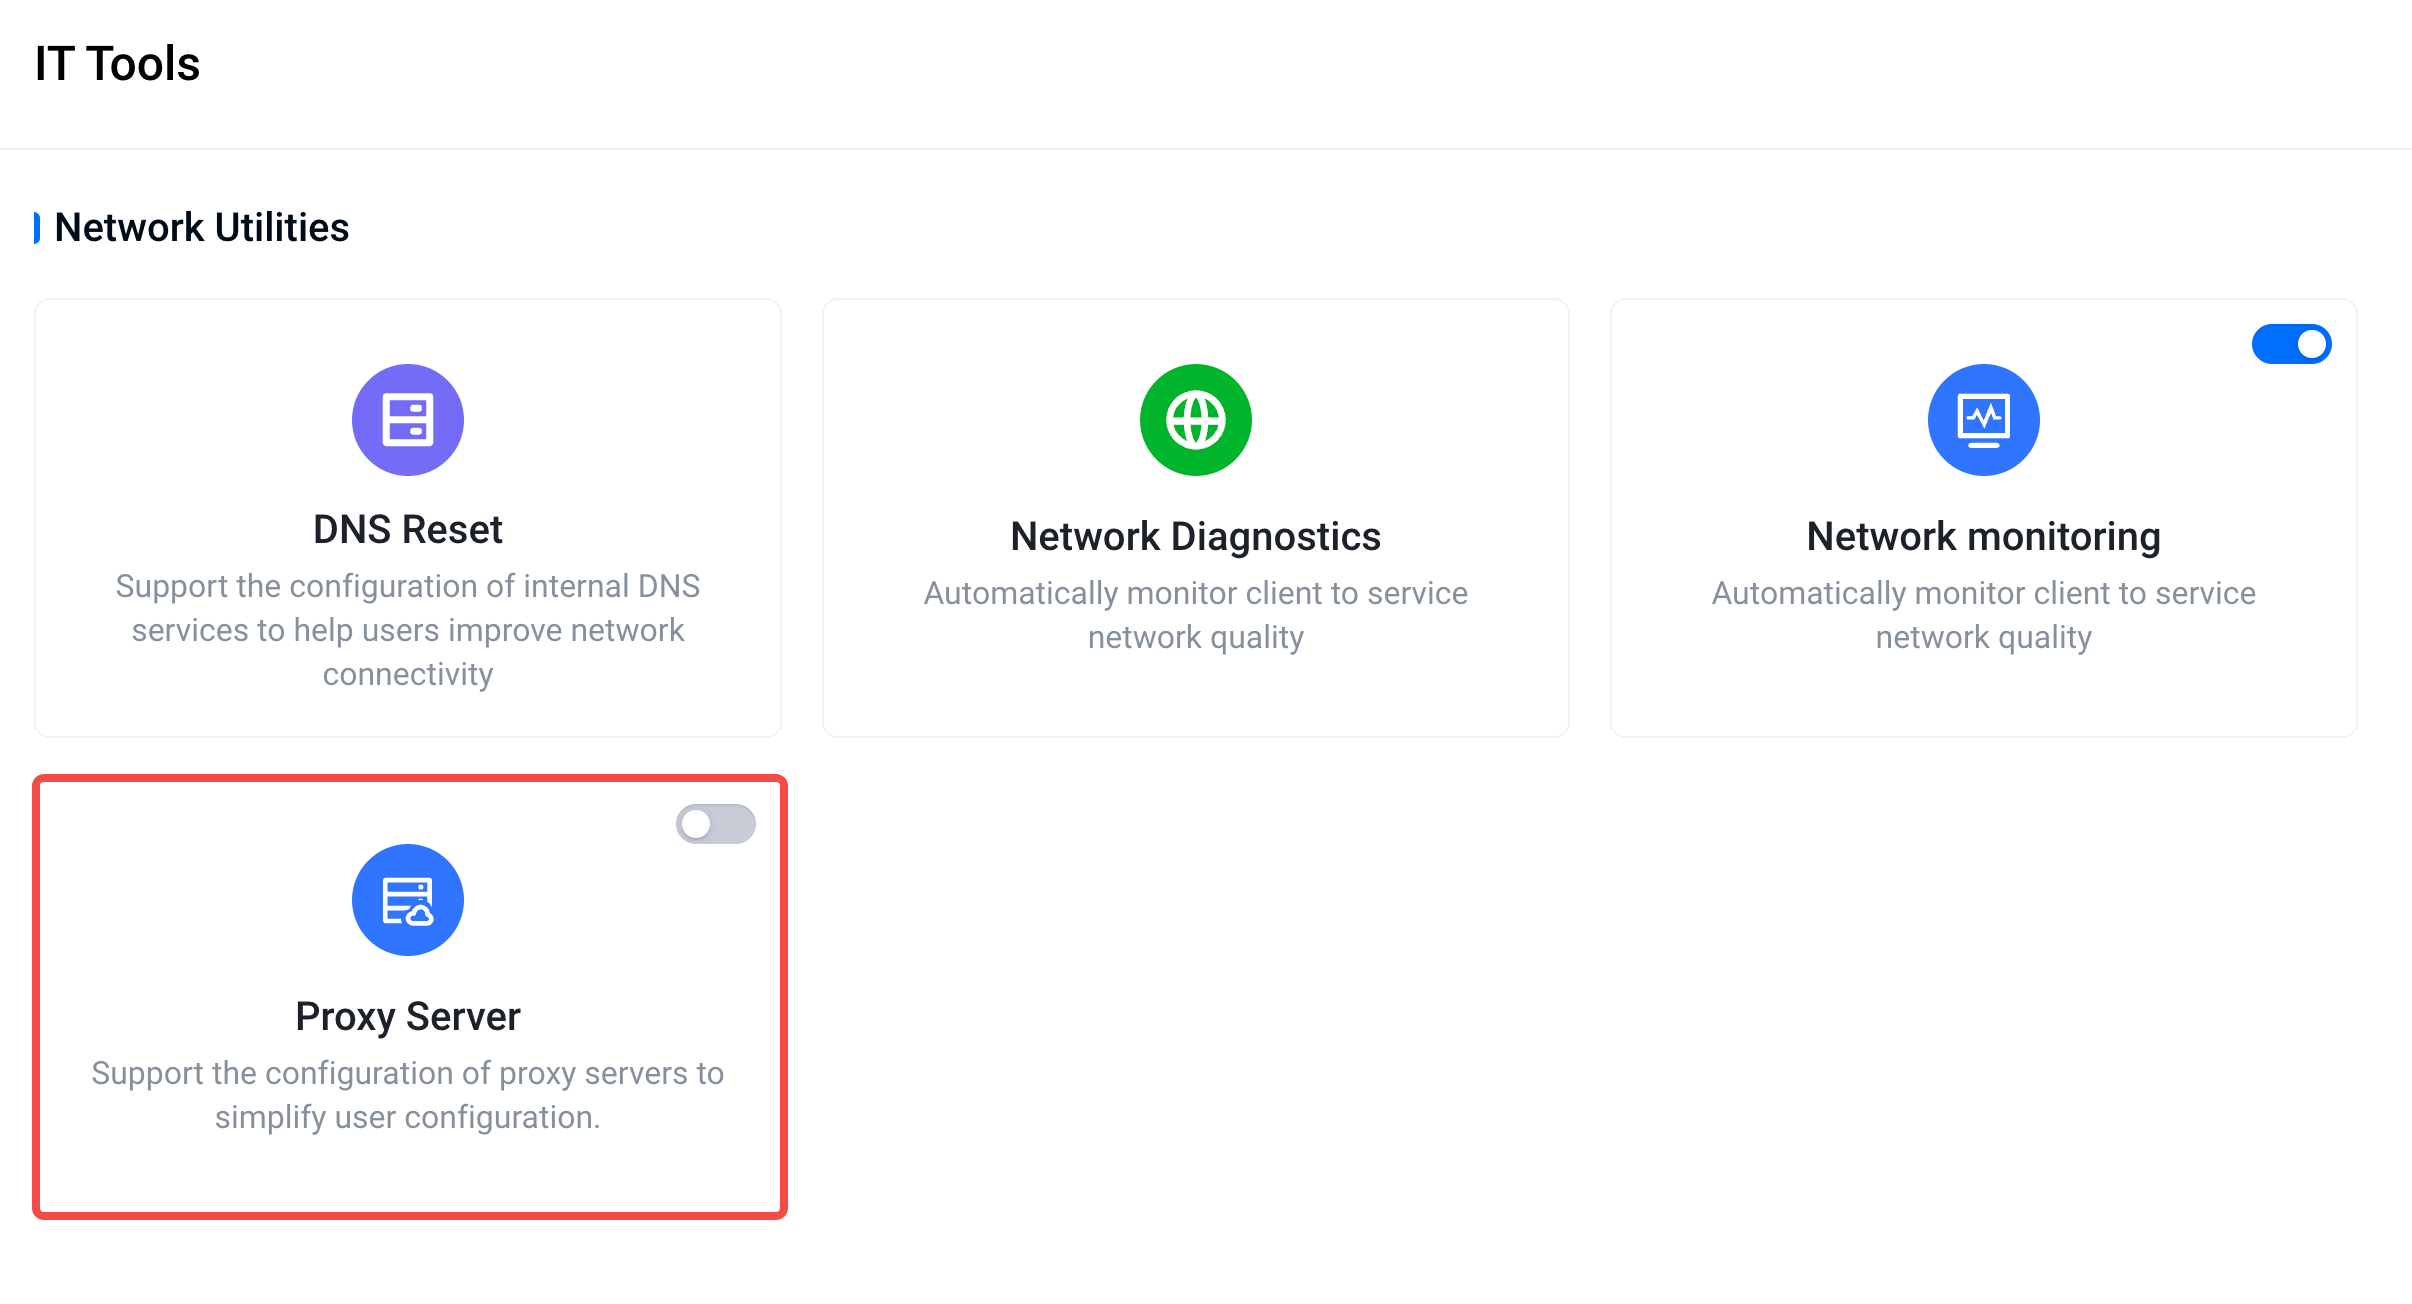Viewport: 2412px width, 1304px height.
Task: Click the Proxy Server title text
Action: coord(407,1016)
